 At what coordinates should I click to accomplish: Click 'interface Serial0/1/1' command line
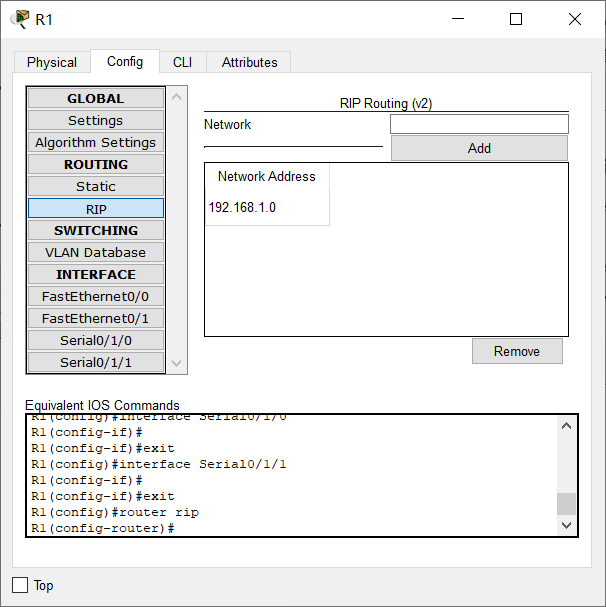[159, 464]
